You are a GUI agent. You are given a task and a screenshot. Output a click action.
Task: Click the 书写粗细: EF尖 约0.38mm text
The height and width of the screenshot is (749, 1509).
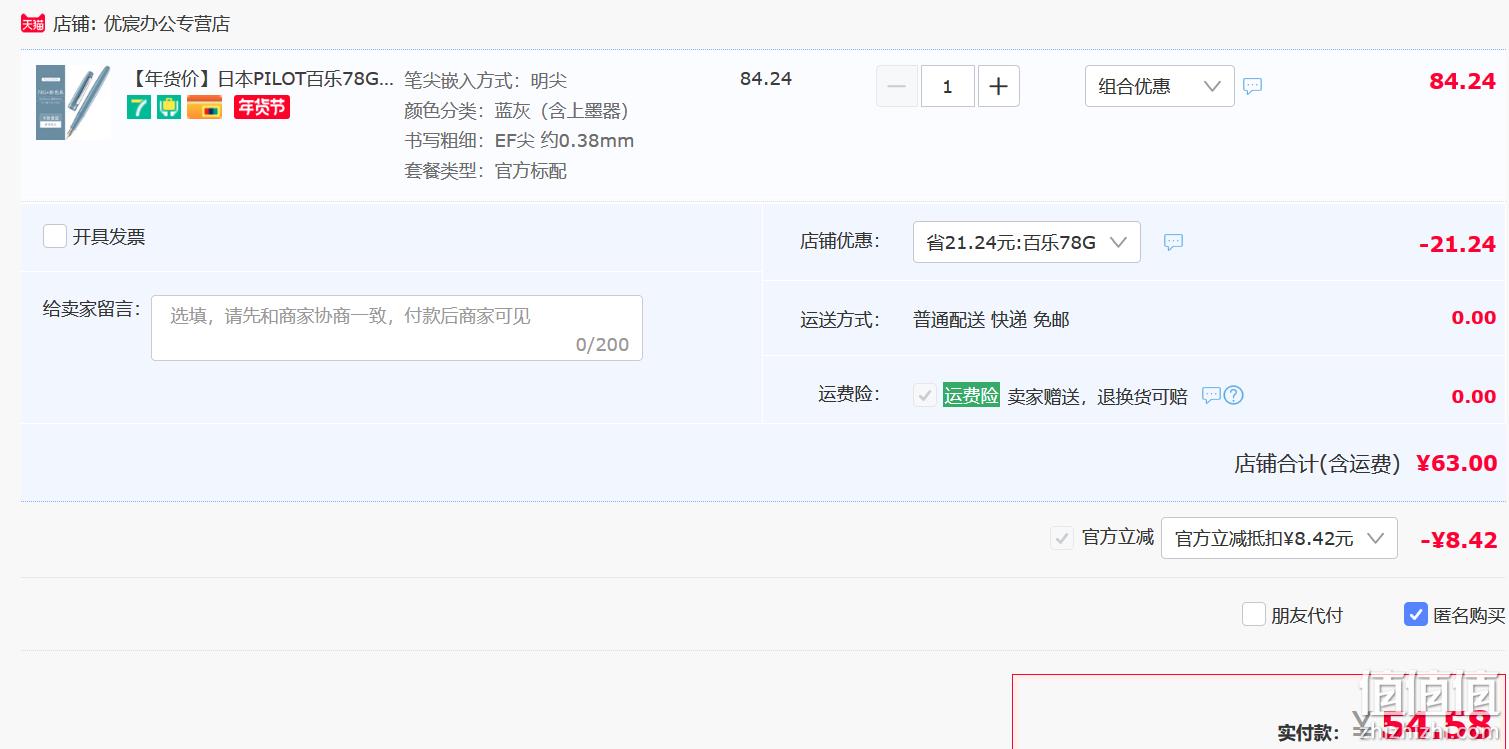click(x=519, y=141)
